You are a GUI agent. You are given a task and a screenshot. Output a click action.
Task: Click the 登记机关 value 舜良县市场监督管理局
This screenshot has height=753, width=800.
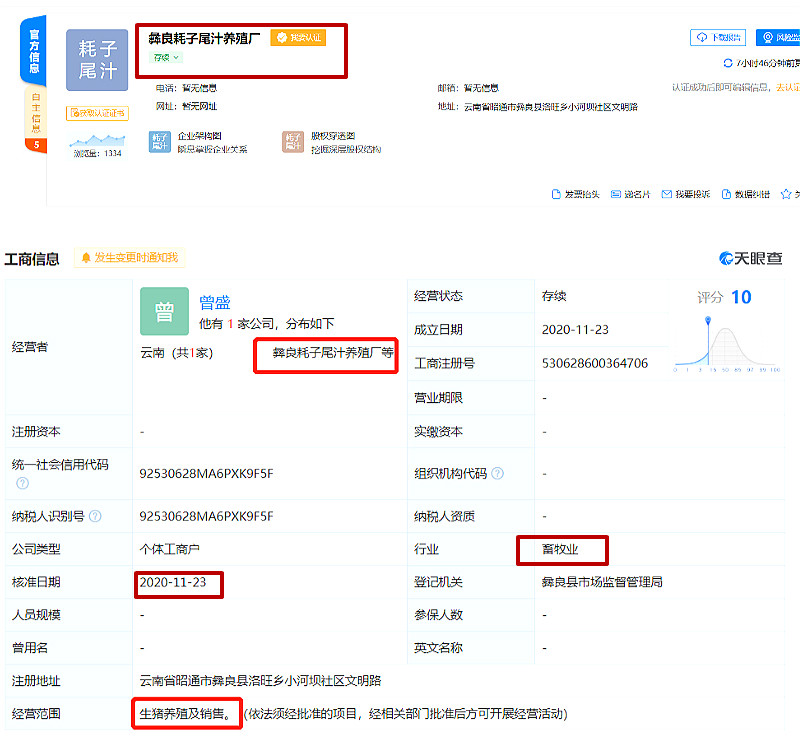(x=602, y=582)
